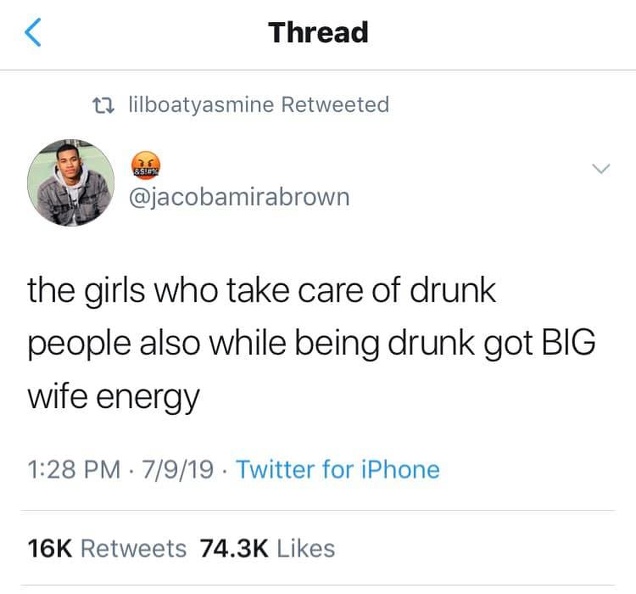Tap the Retweets label next to 16K
This screenshot has width=636, height=594.
click(134, 549)
